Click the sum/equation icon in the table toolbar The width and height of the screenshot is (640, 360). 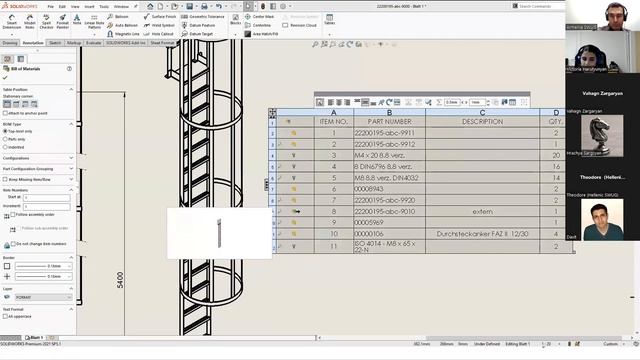439,102
